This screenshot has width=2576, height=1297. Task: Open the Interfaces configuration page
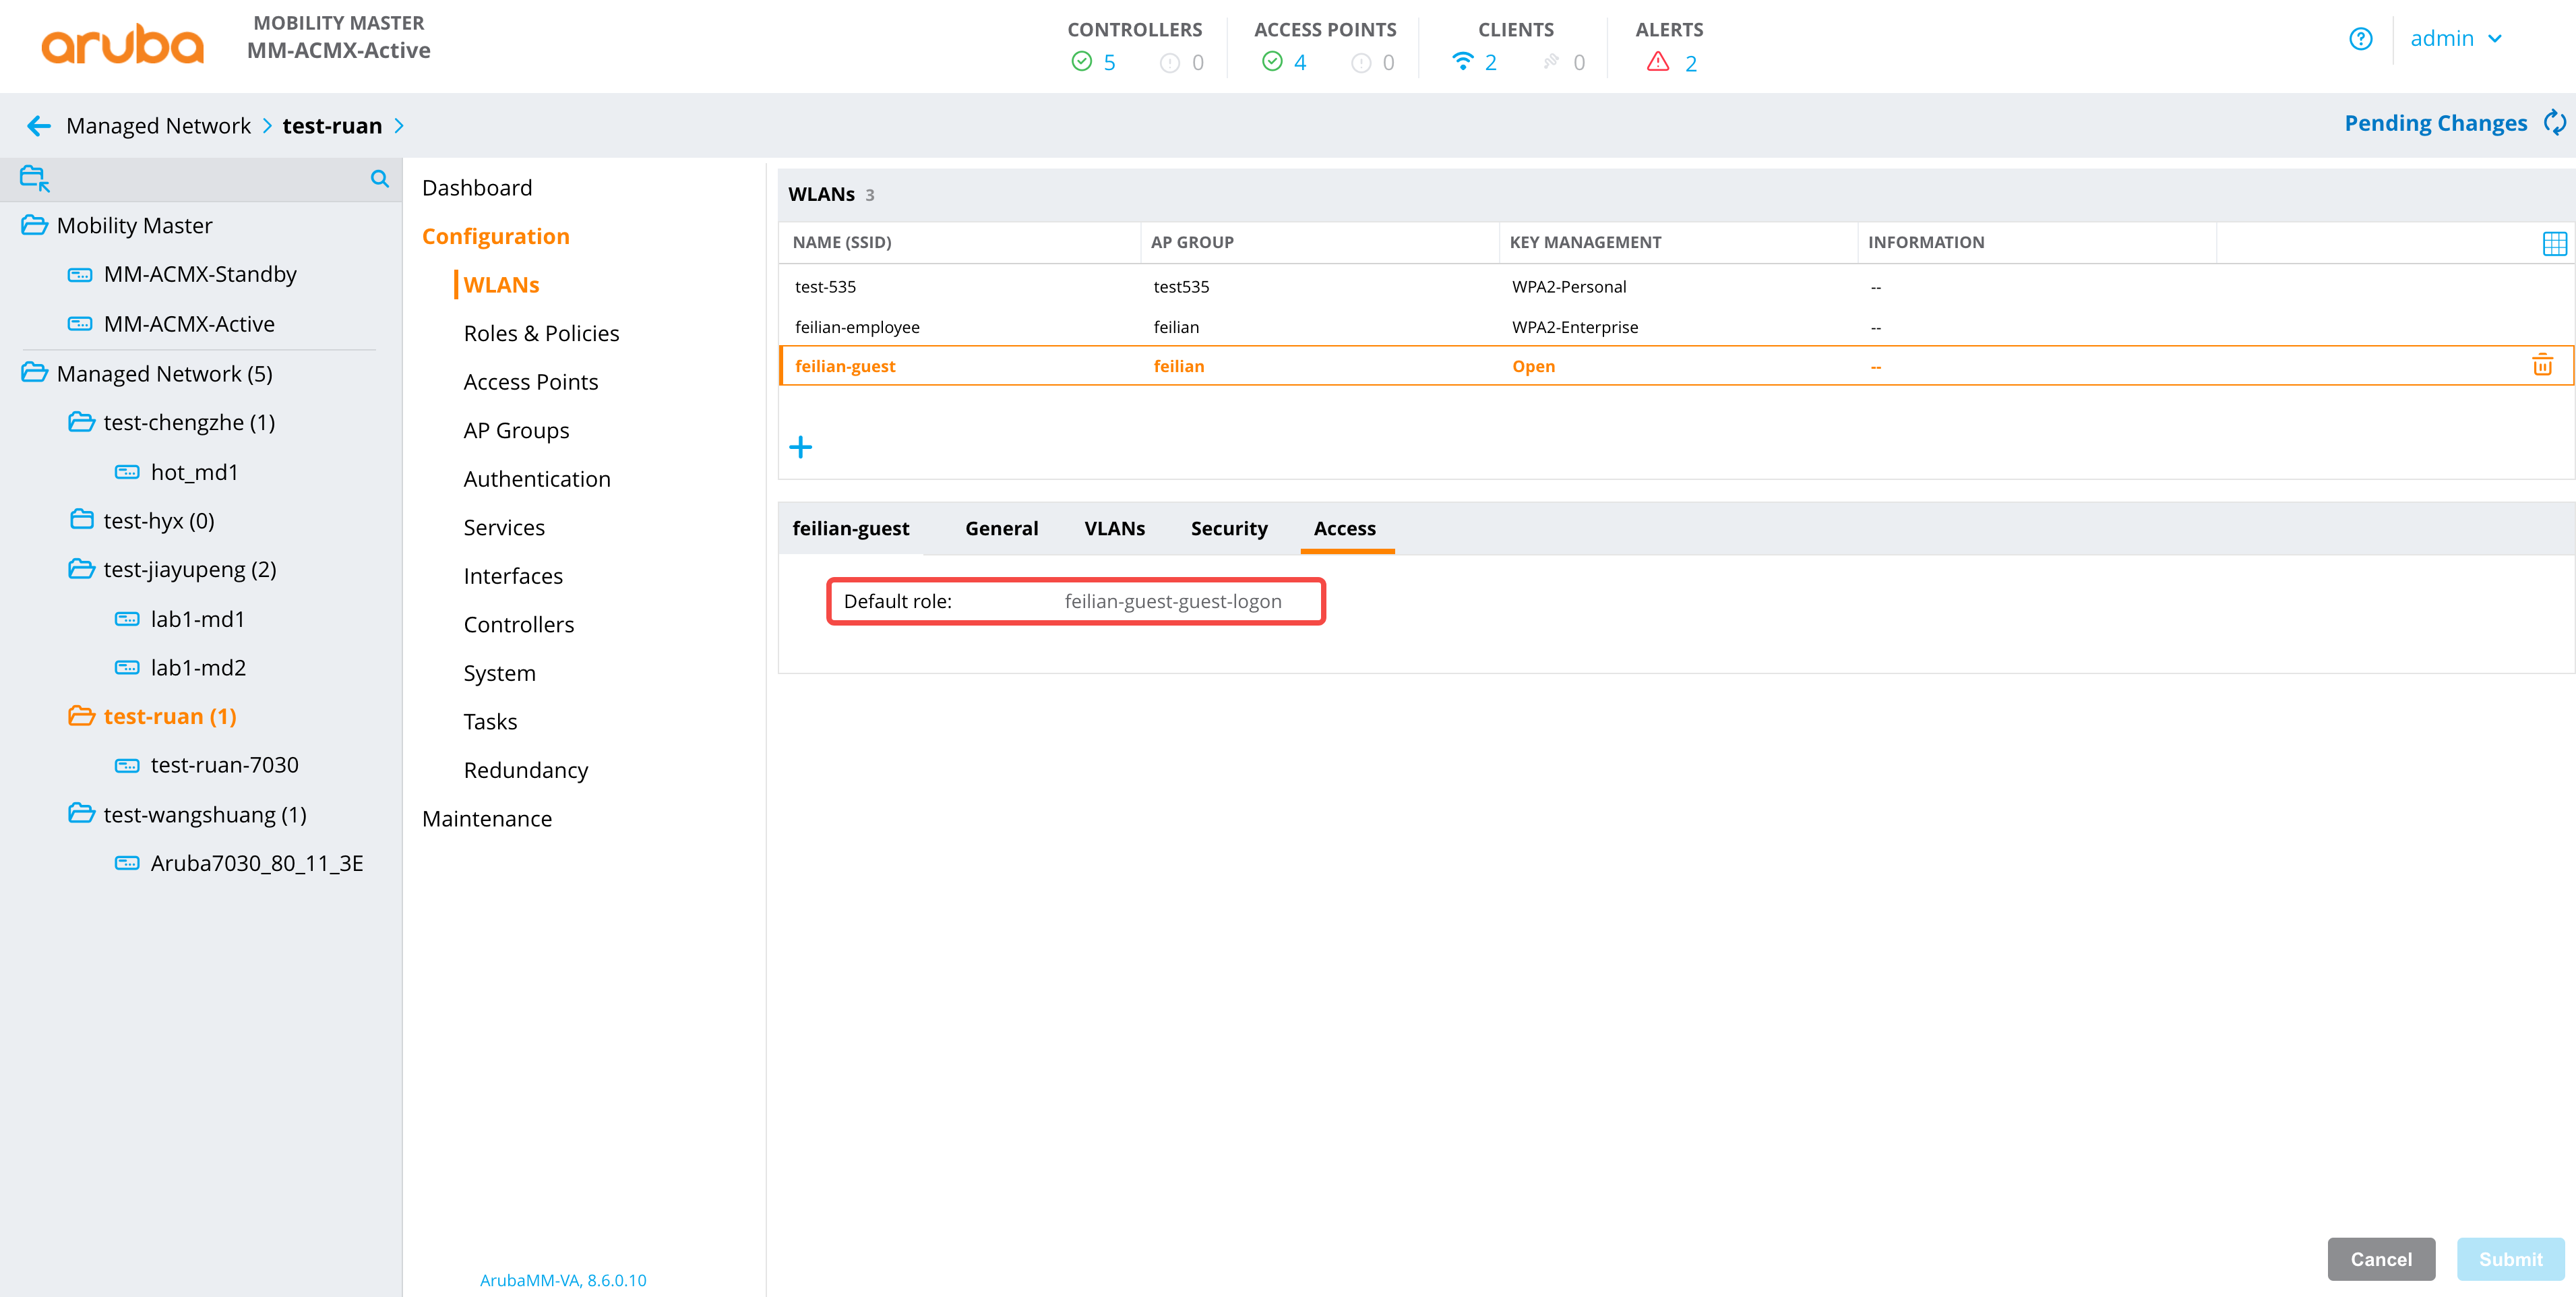pyautogui.click(x=513, y=576)
